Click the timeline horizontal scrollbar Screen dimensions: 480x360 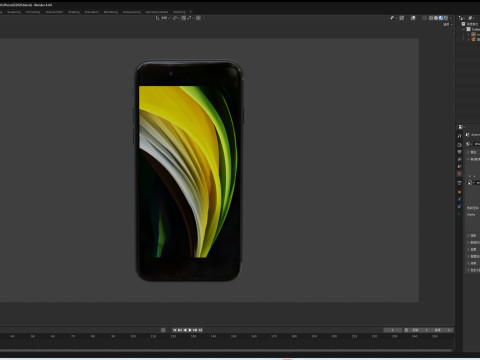pyautogui.click(x=227, y=350)
